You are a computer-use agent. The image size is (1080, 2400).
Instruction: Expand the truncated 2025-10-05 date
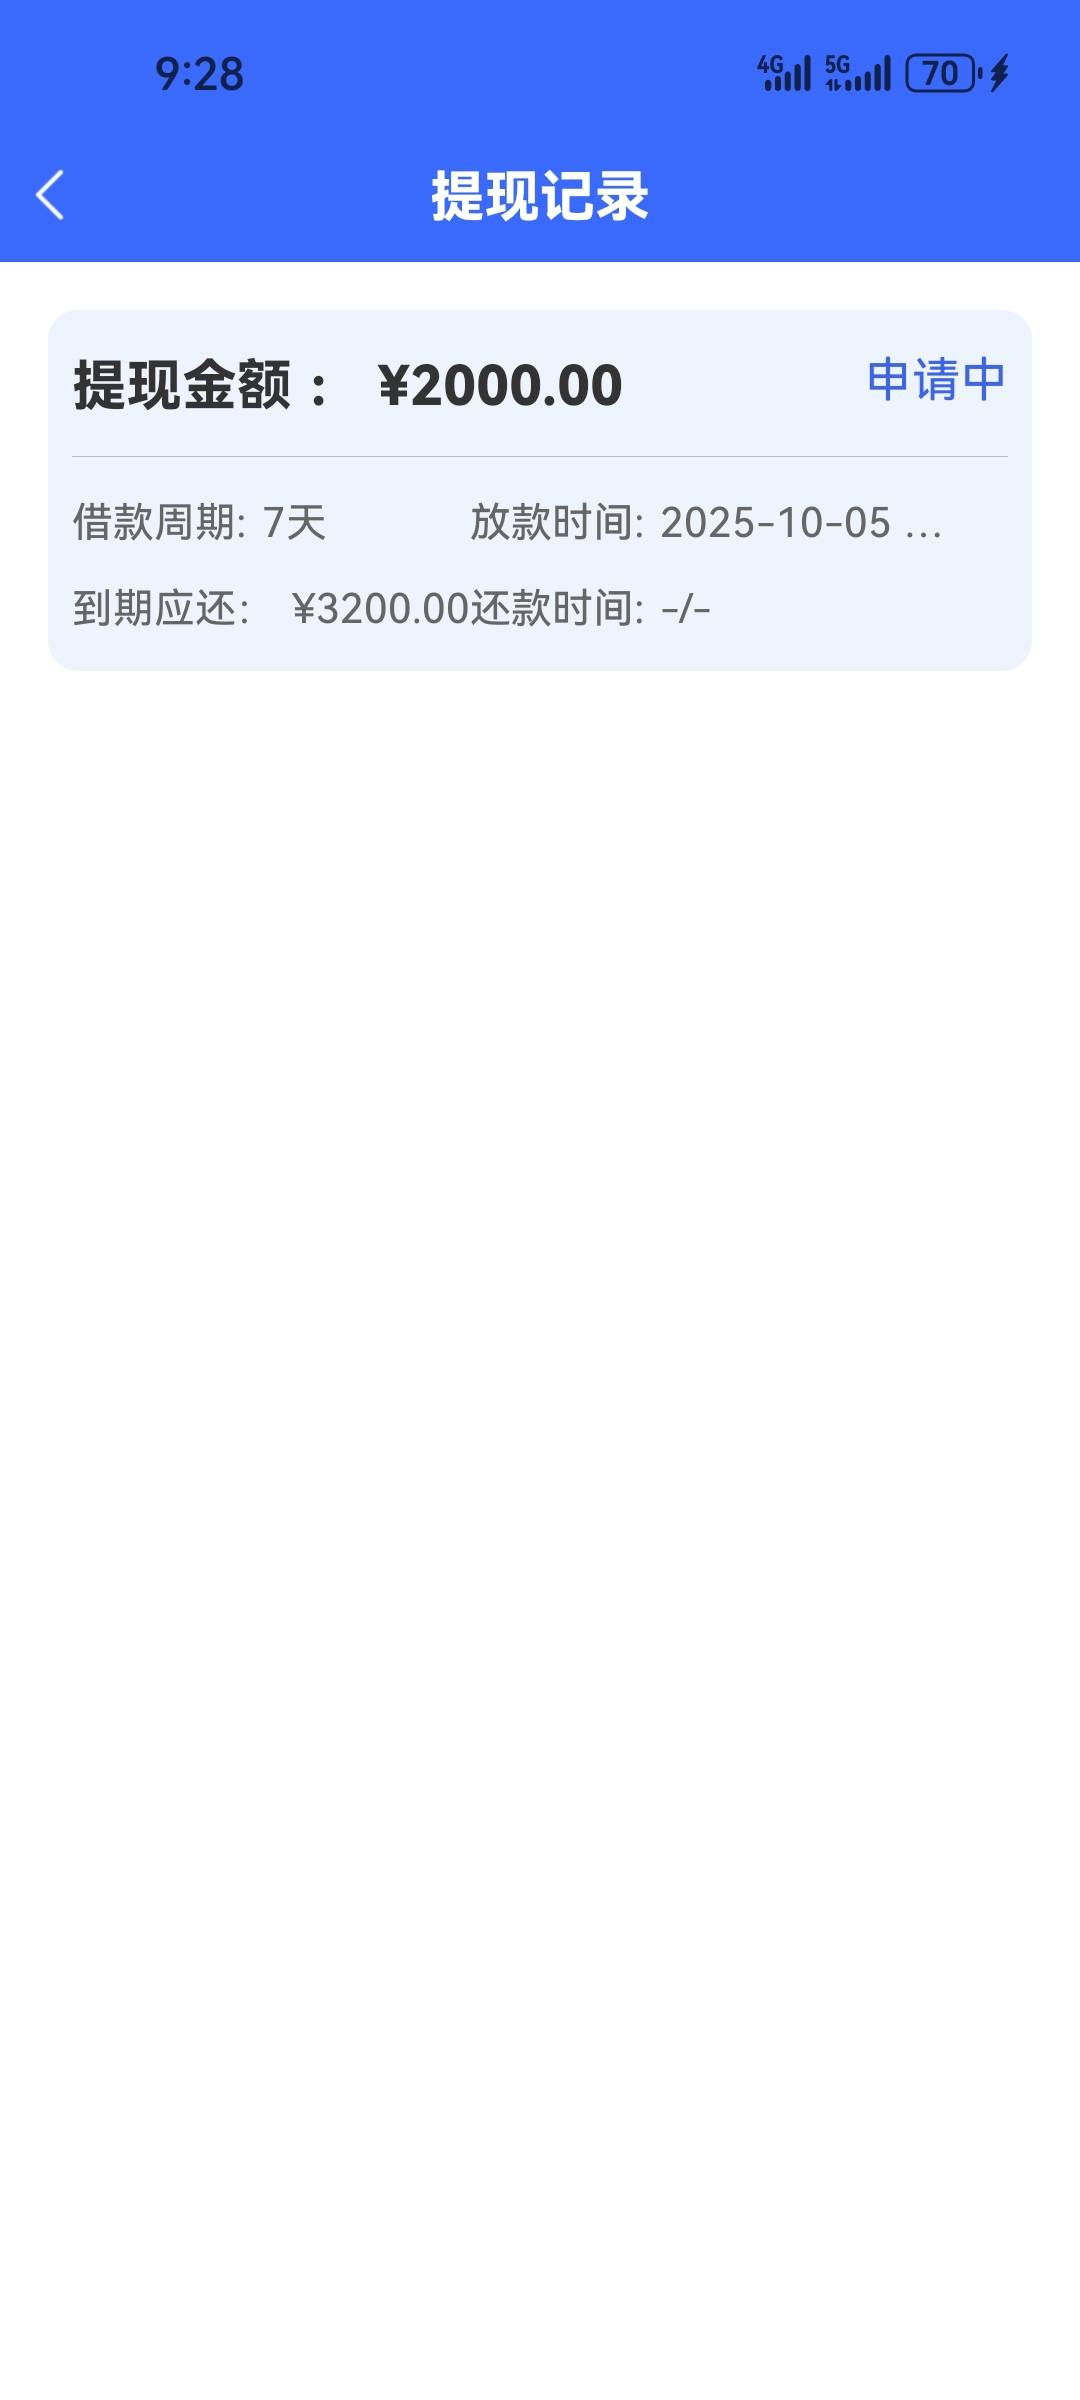tap(801, 522)
